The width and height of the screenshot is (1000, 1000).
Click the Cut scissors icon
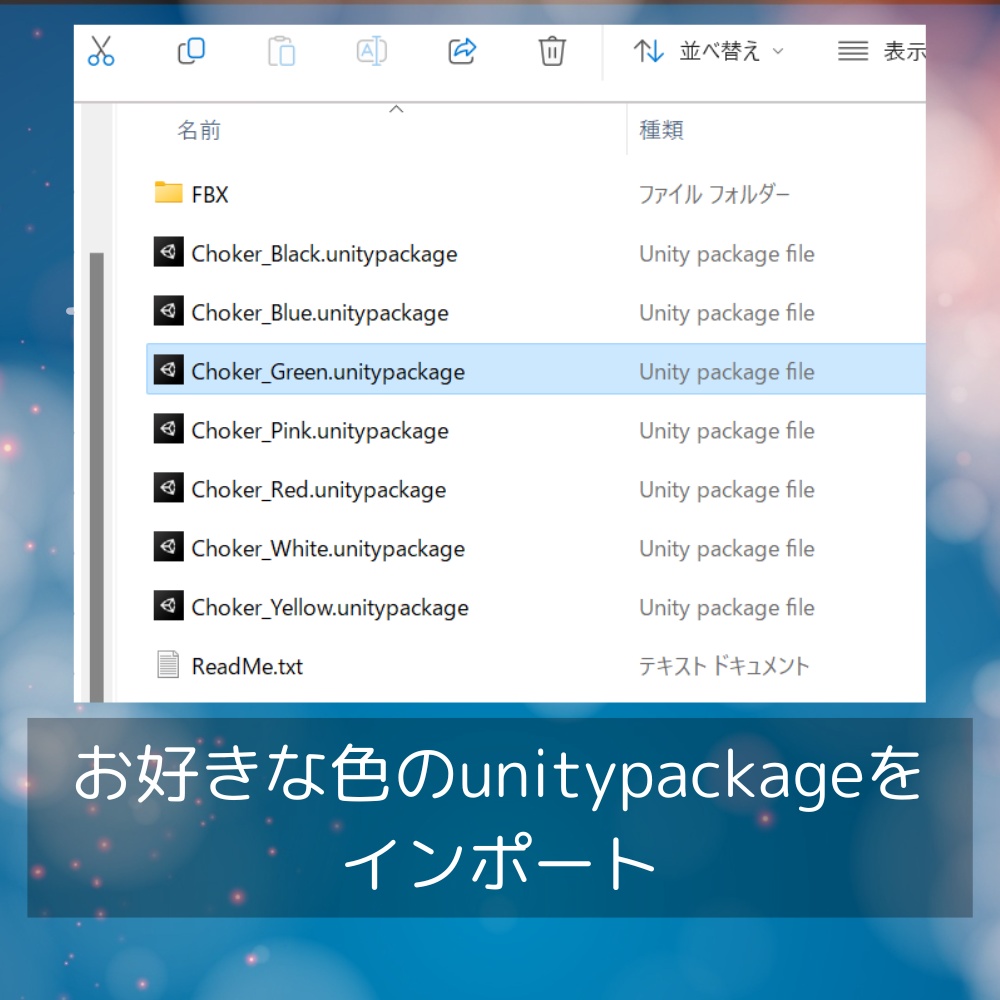[101, 51]
